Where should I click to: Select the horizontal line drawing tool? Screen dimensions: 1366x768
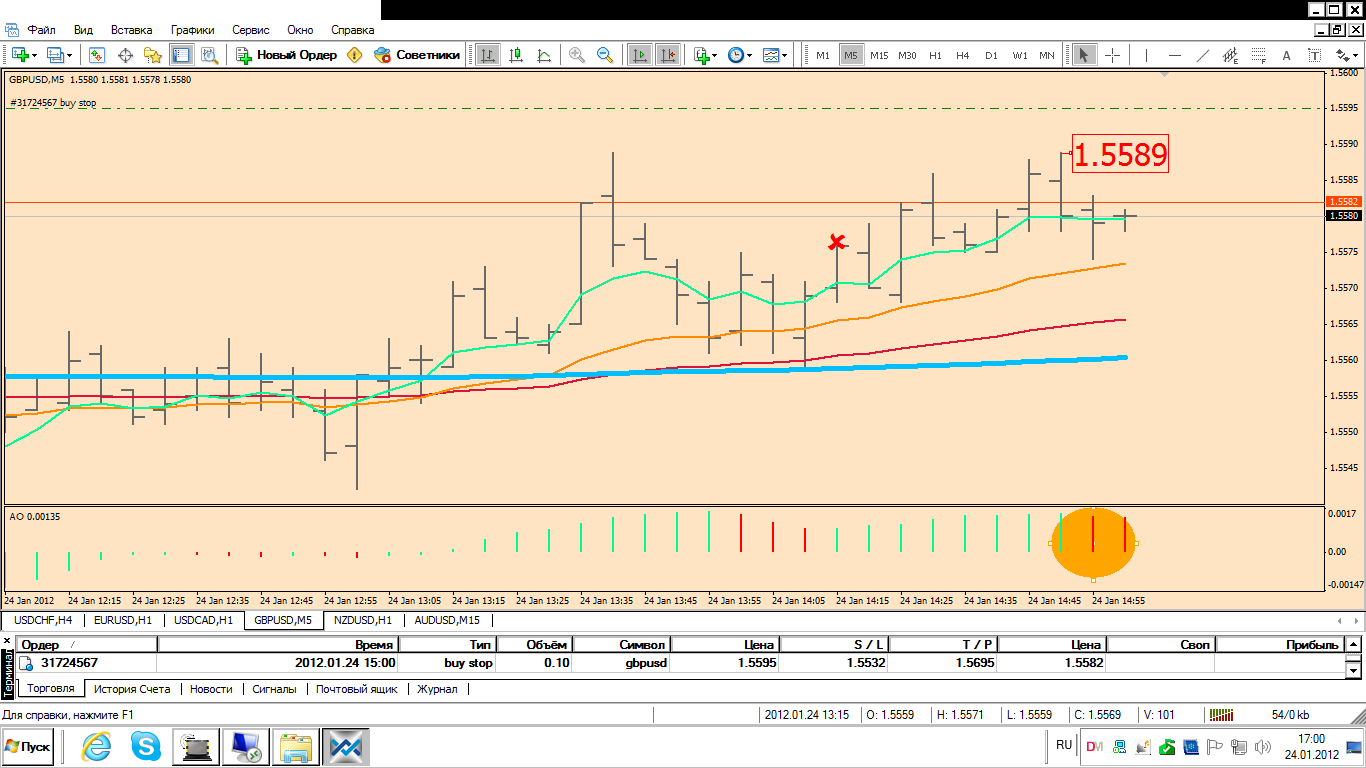click(1175, 55)
